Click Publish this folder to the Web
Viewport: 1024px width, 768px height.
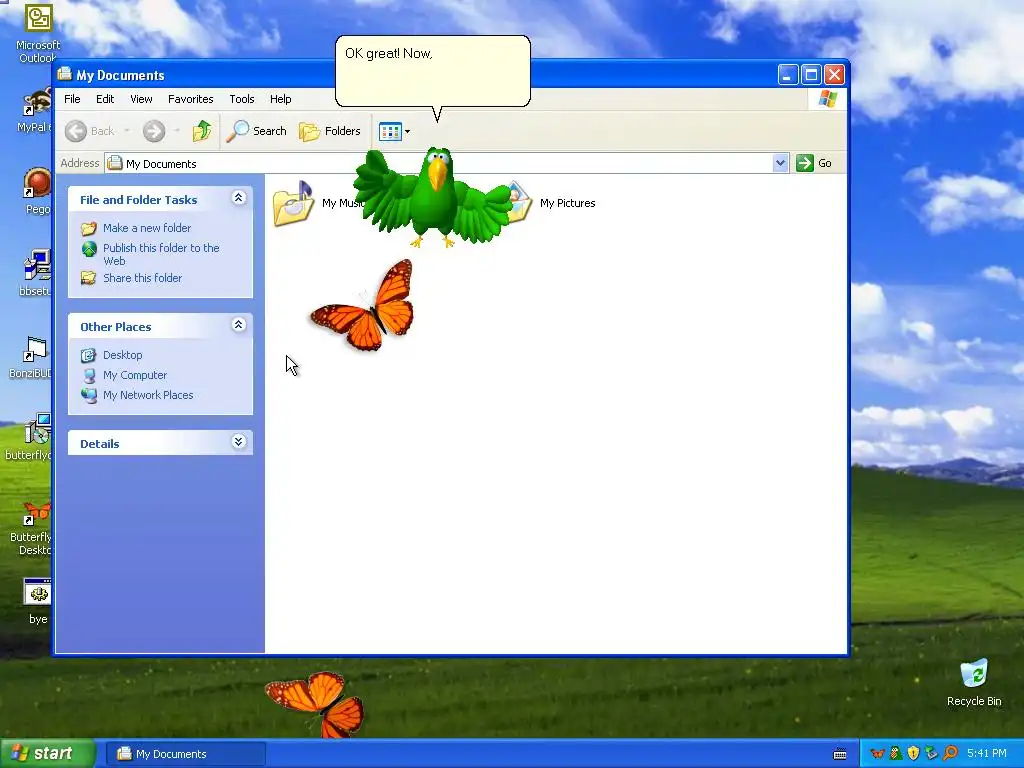pos(161,254)
